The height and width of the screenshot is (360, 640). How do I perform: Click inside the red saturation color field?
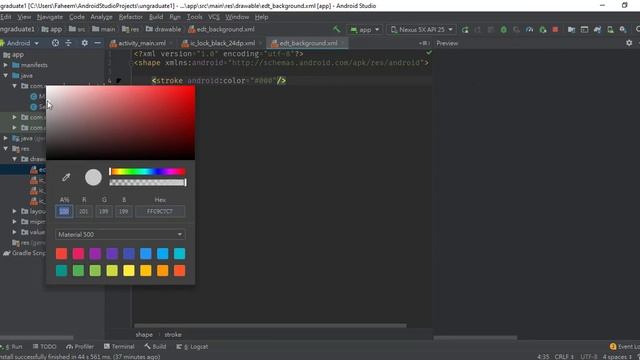120,122
